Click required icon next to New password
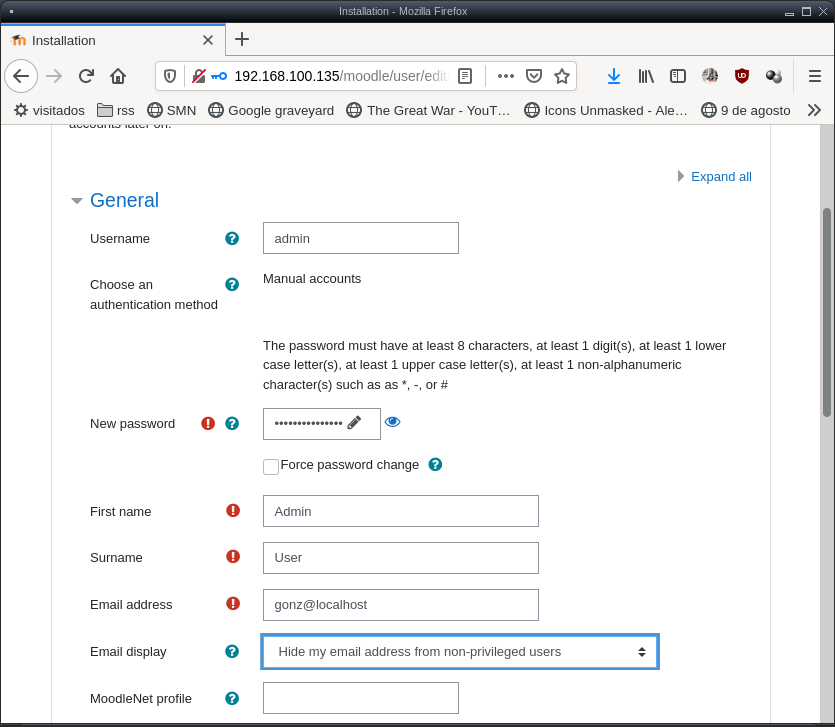Viewport: 835px width, 727px height. tap(208, 423)
